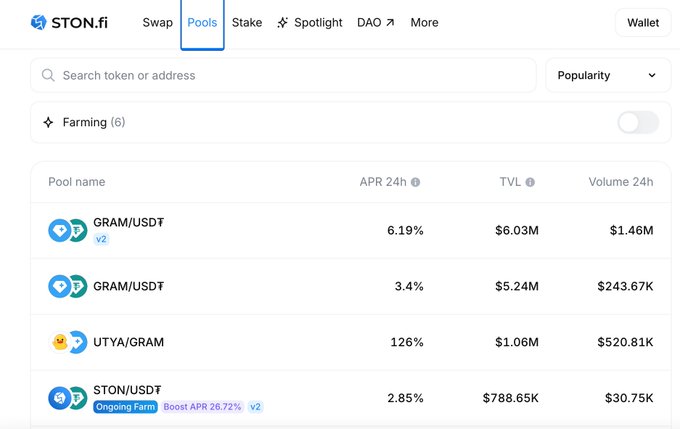This screenshot has height=429, width=680.
Task: Toggle the Farming filter switch
Action: coord(638,122)
